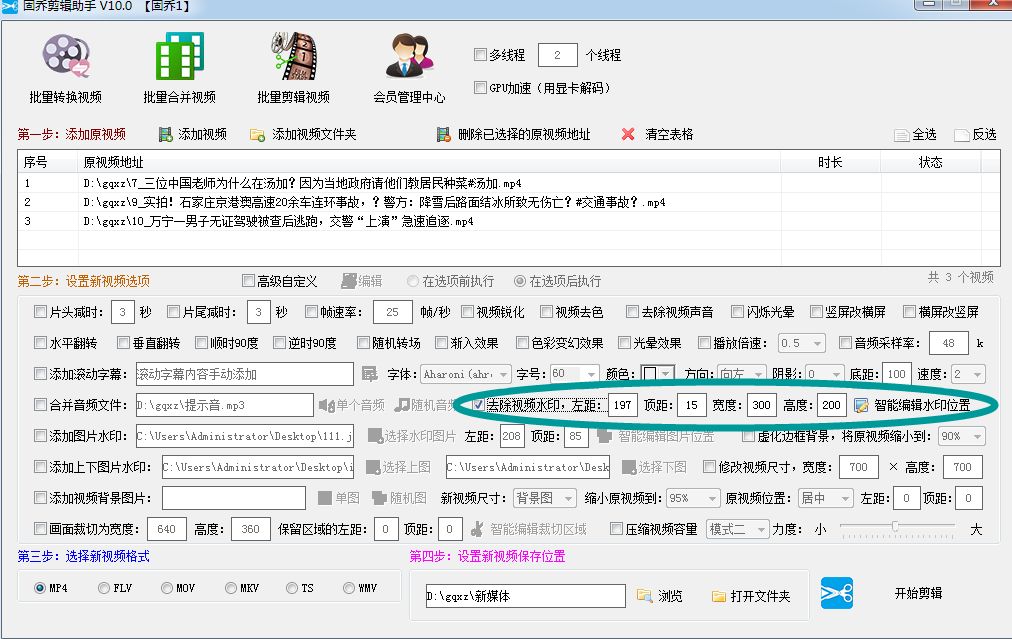Click the 添加视频文件夹 folder icon
Viewport: 1012px width, 639px height.
pos(257,134)
